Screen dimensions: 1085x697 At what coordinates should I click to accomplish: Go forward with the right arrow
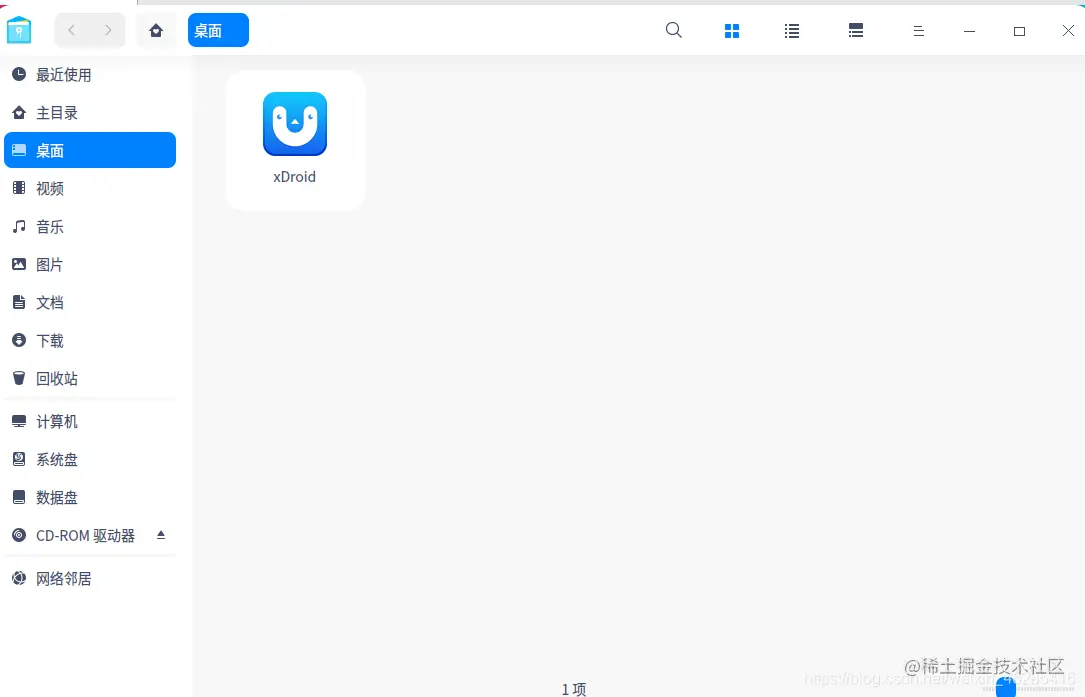tap(108, 30)
